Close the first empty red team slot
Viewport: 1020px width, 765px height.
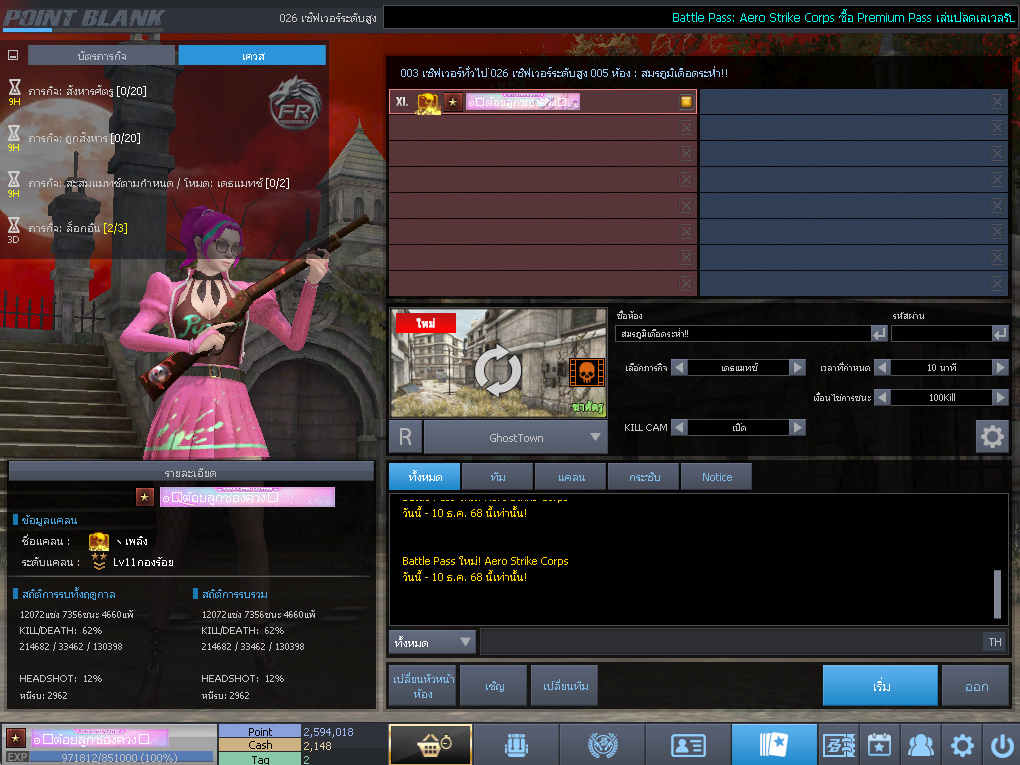click(686, 127)
